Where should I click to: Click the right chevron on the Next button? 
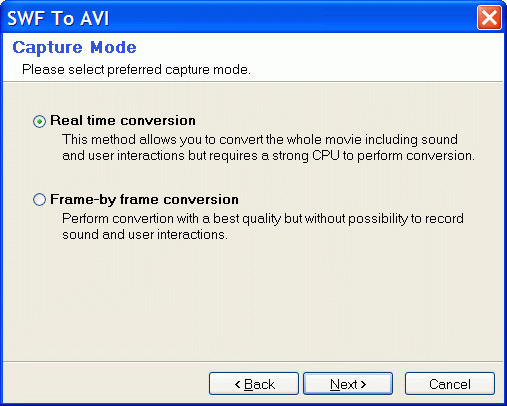pyautogui.click(x=363, y=384)
